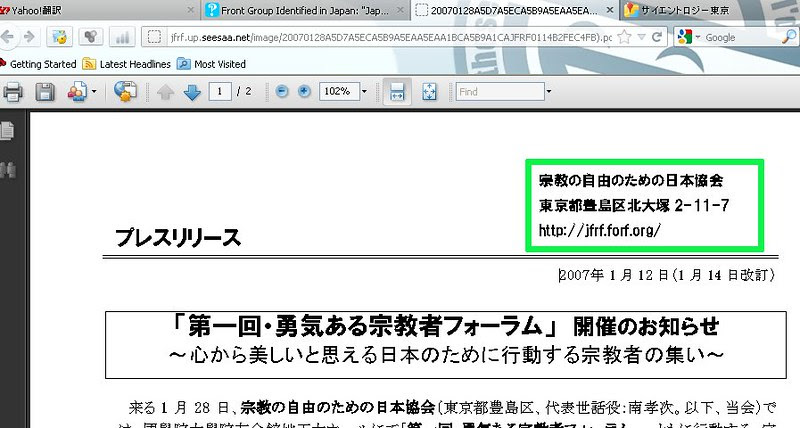The image size is (800, 428).
Task: Reload the current page
Action: point(657,37)
